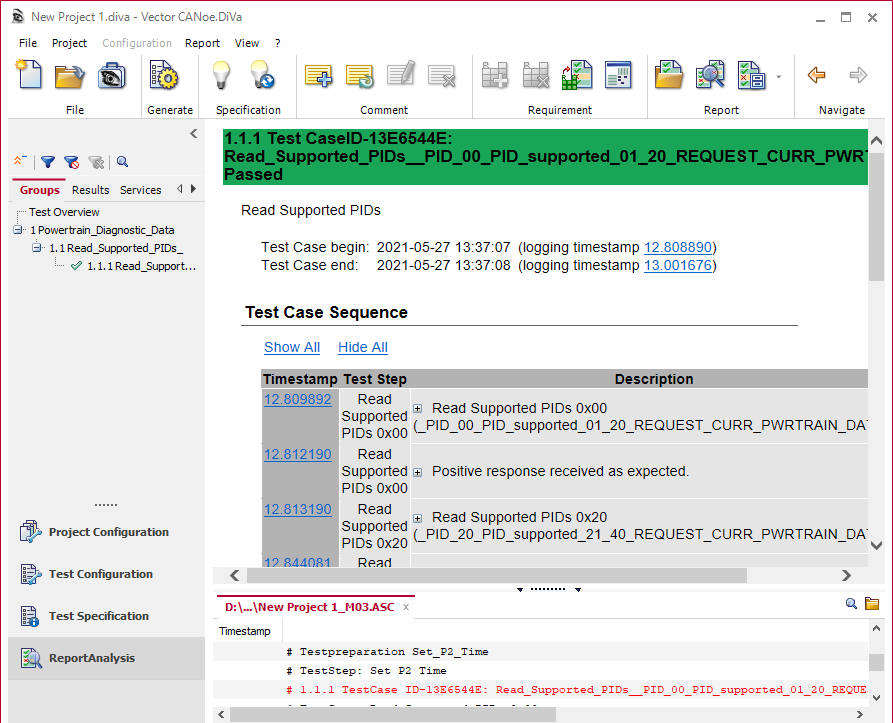Click the log panel horizontal scrollbar
This screenshot has width=893, height=723.
pyautogui.click(x=392, y=714)
